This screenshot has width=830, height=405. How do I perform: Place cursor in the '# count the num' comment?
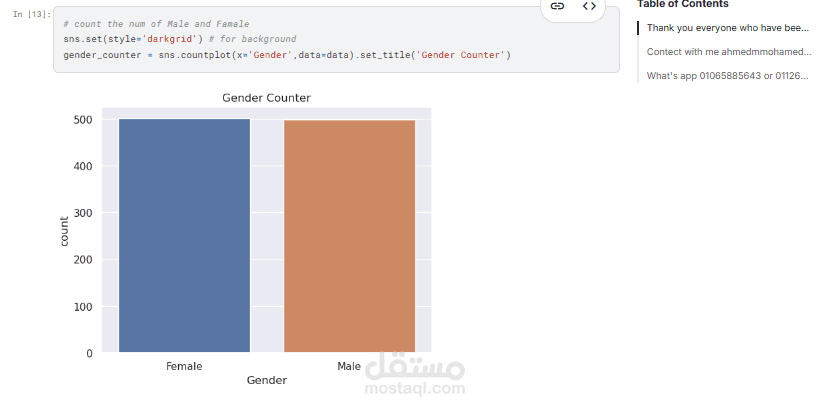point(156,24)
